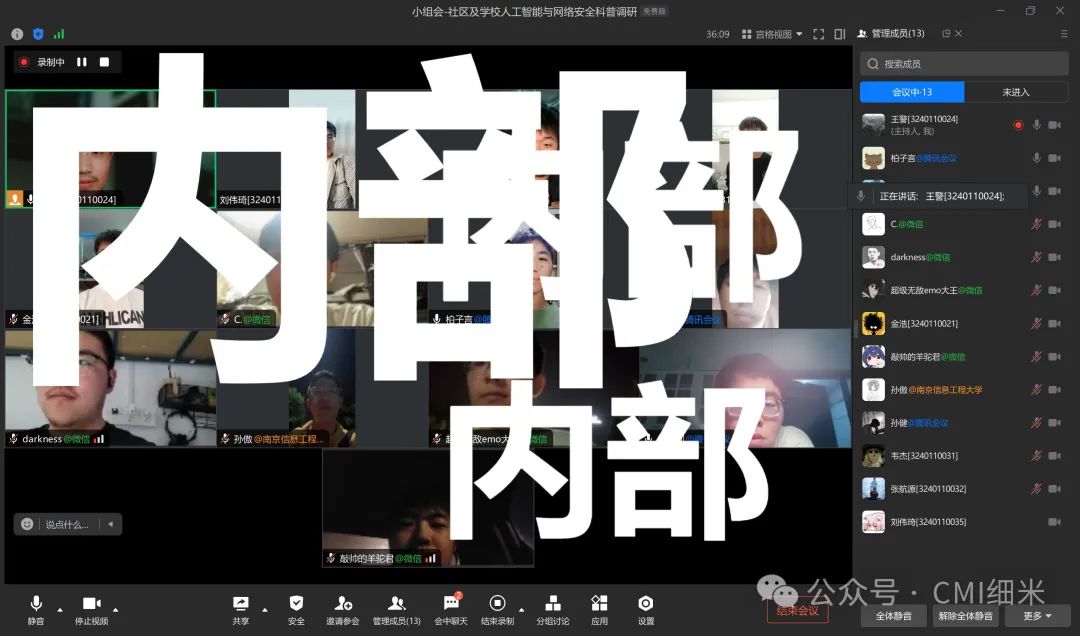Toggle camera for 超级无敌emo大王
Screen dimensions: 1080x636
click(1055, 290)
